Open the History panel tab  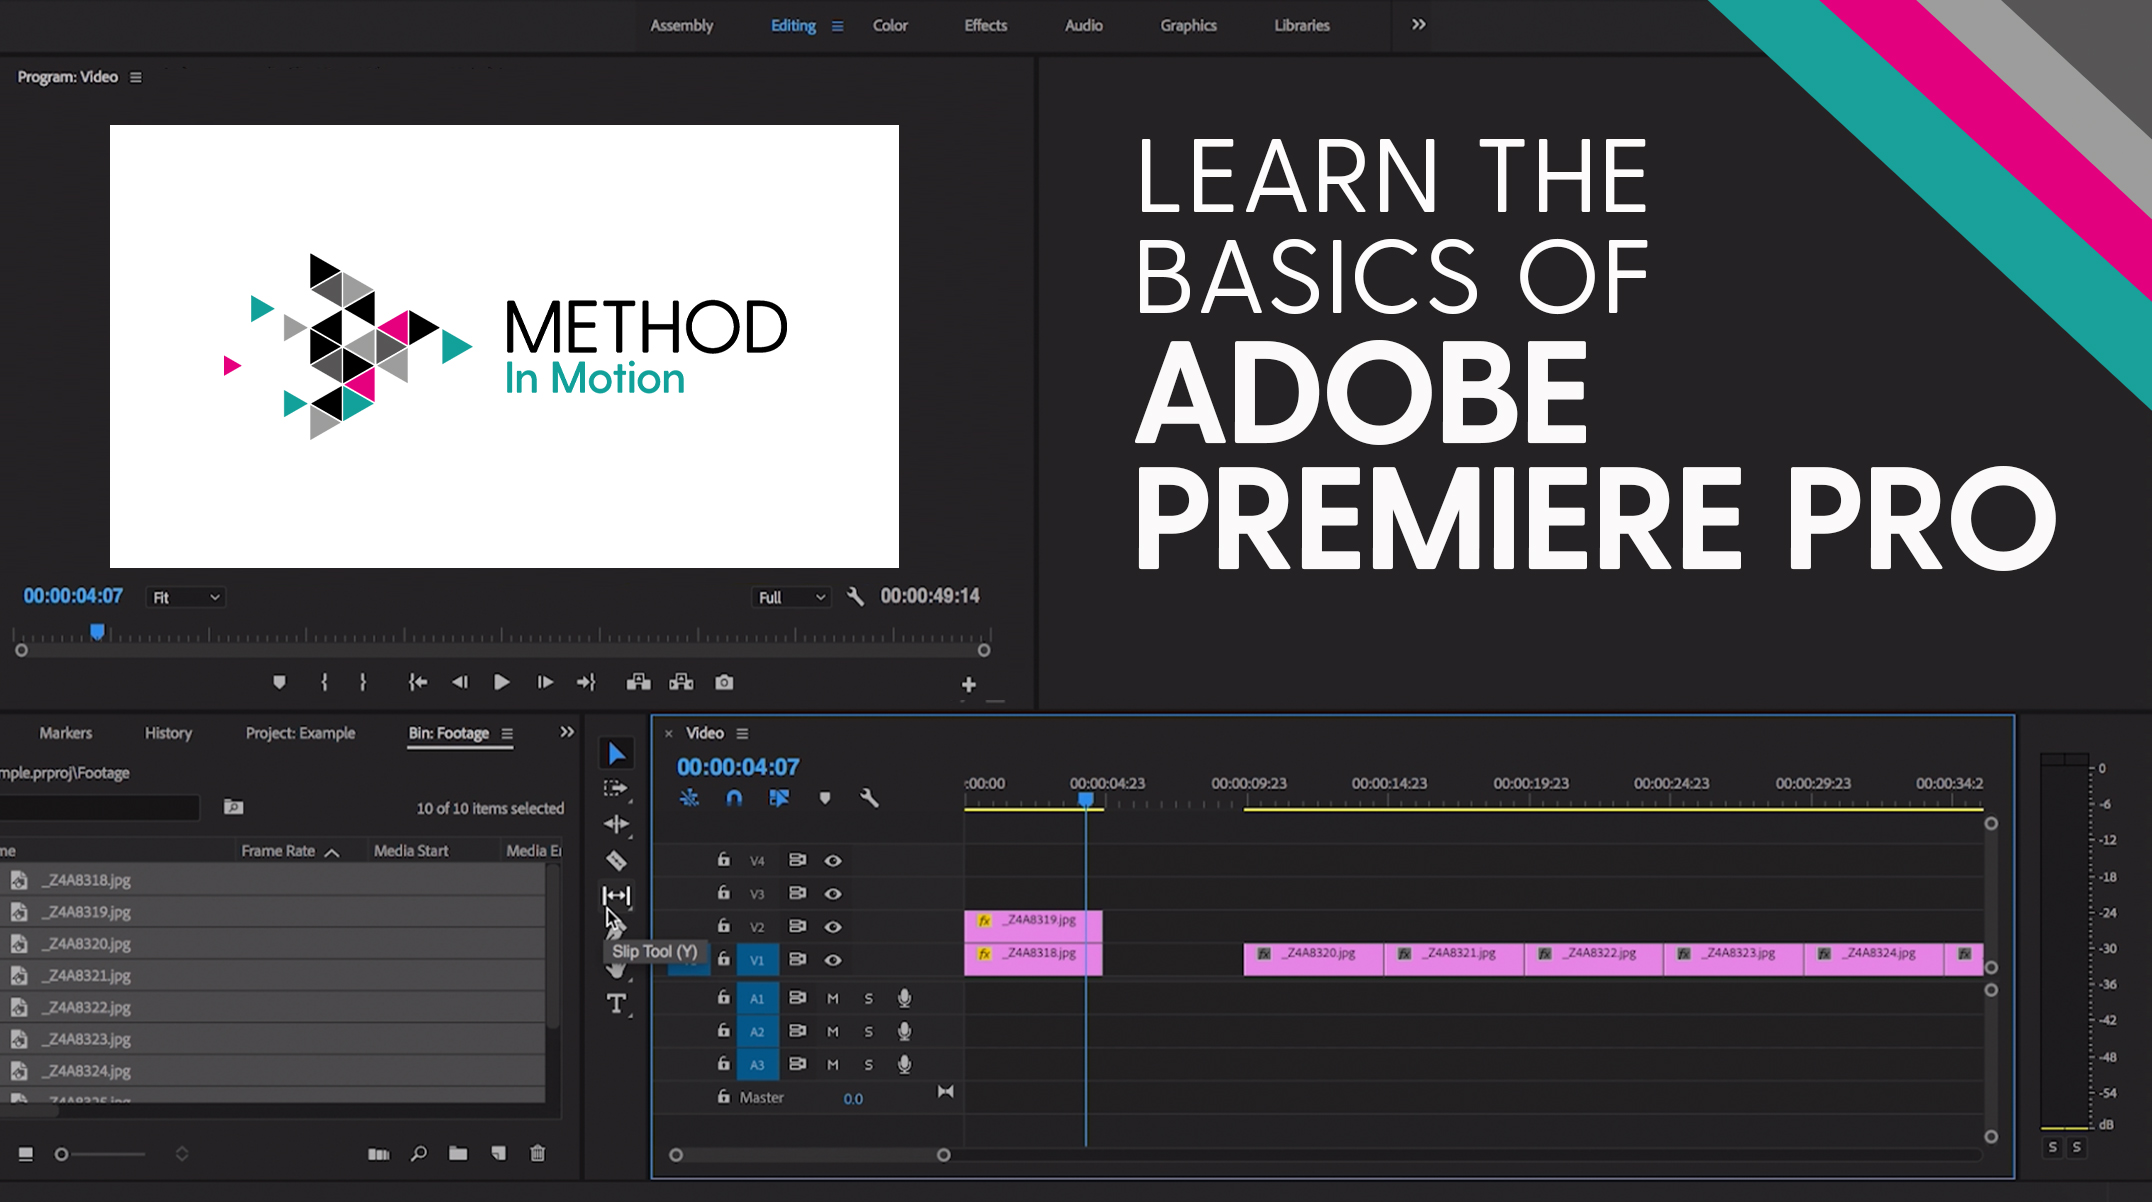pos(168,733)
